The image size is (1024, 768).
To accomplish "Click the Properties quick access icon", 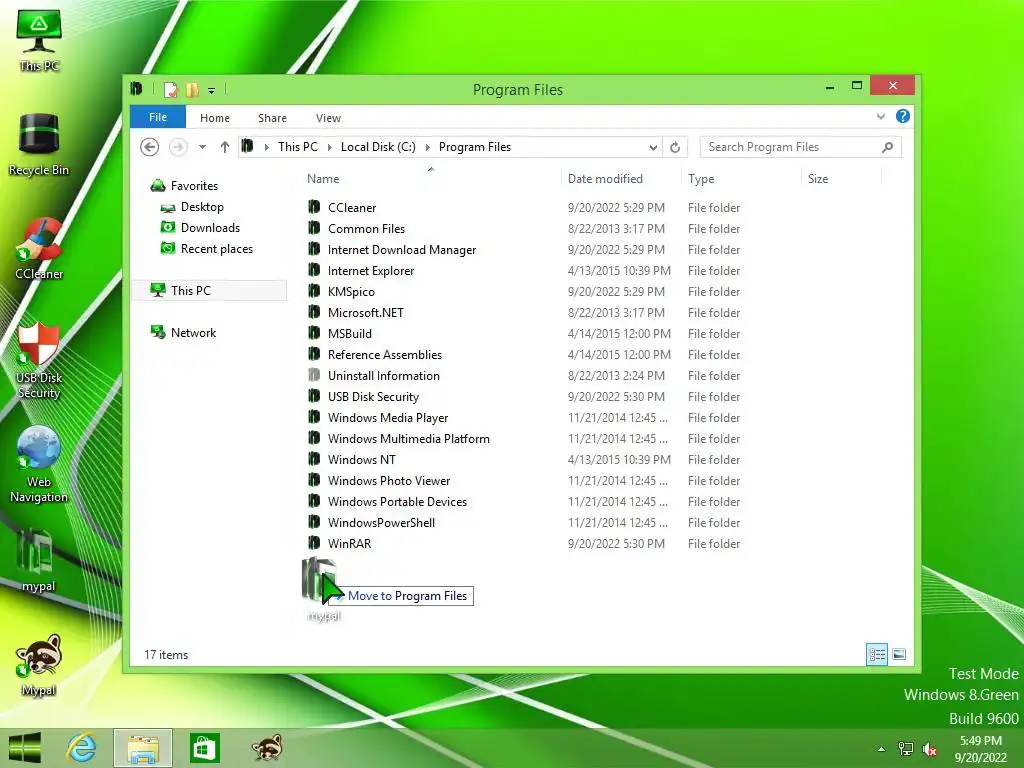I will 170,90.
